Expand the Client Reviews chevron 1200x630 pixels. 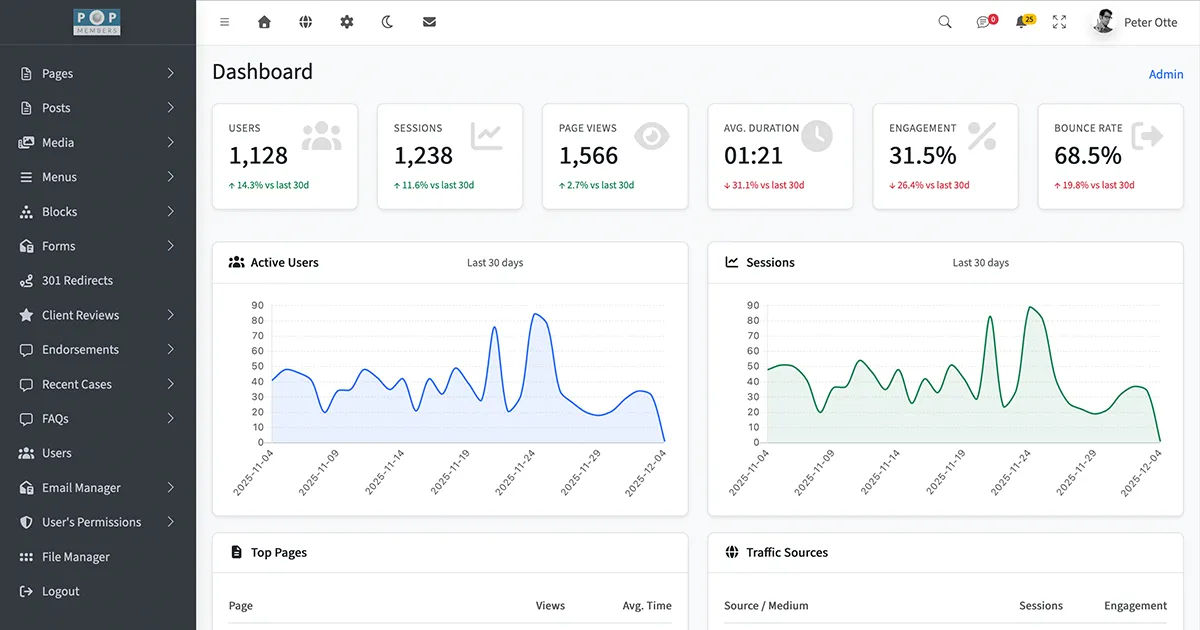pyautogui.click(x=171, y=315)
